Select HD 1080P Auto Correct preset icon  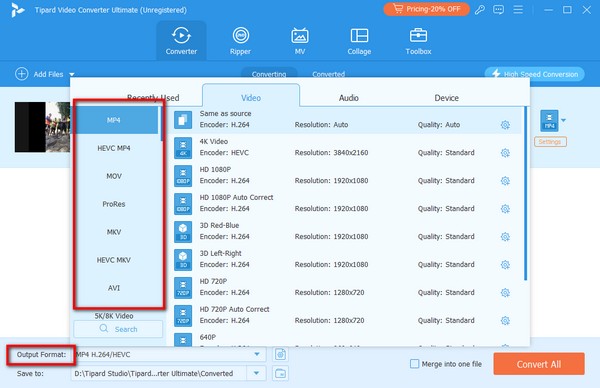pos(183,204)
